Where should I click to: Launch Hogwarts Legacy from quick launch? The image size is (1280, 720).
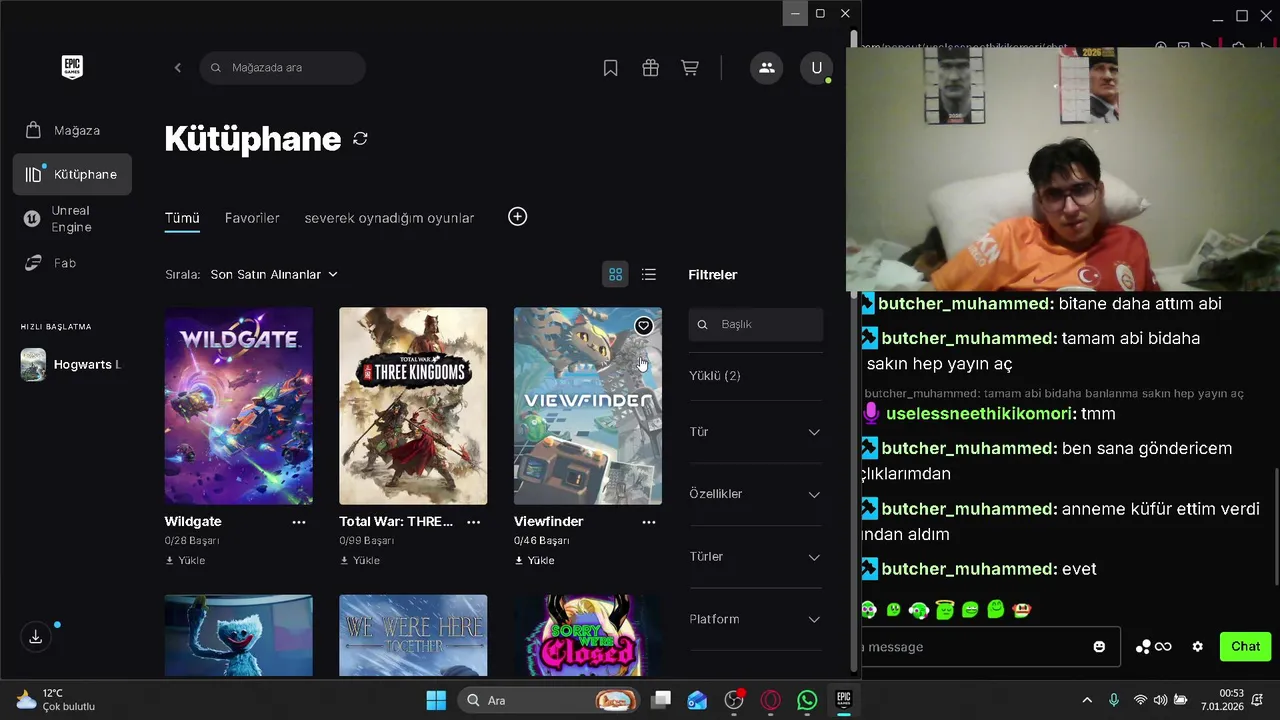72,365
